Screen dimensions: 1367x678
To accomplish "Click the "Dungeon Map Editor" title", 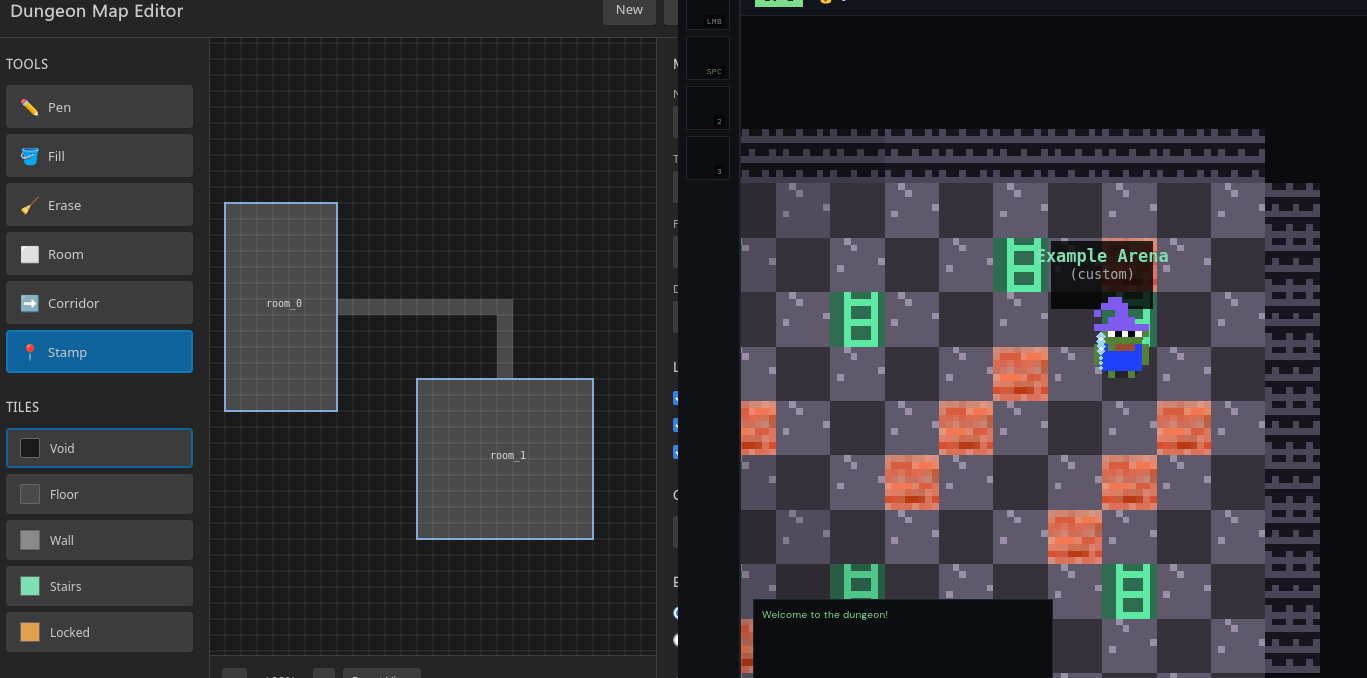I will point(97,11).
